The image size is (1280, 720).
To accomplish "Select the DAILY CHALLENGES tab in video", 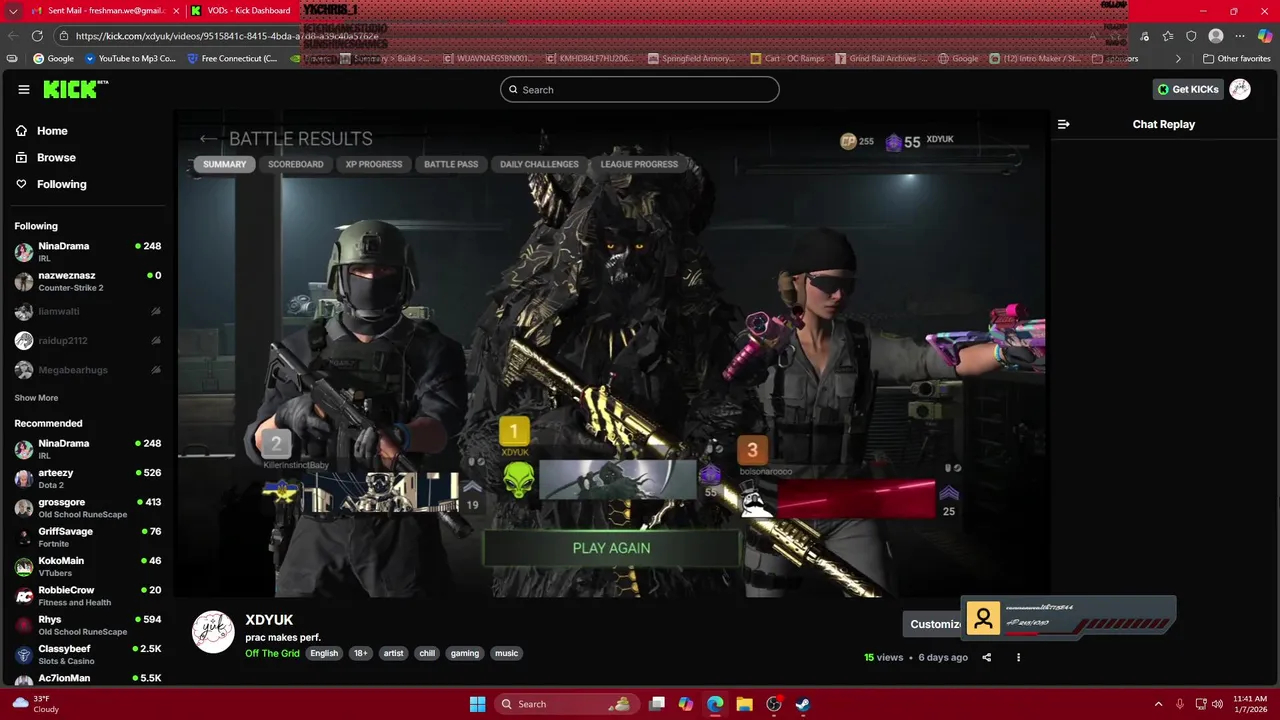I will tap(539, 165).
